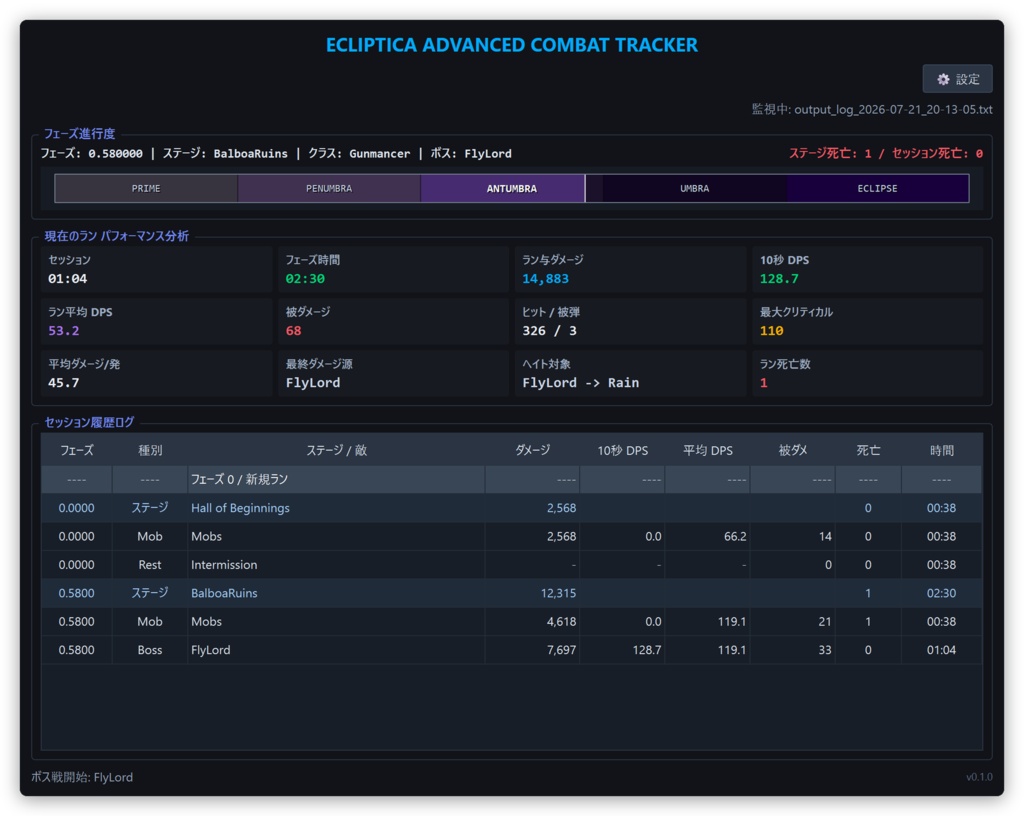Click the セッション 01:04 stat card
The height and width of the screenshot is (816, 1024).
[x=157, y=269]
